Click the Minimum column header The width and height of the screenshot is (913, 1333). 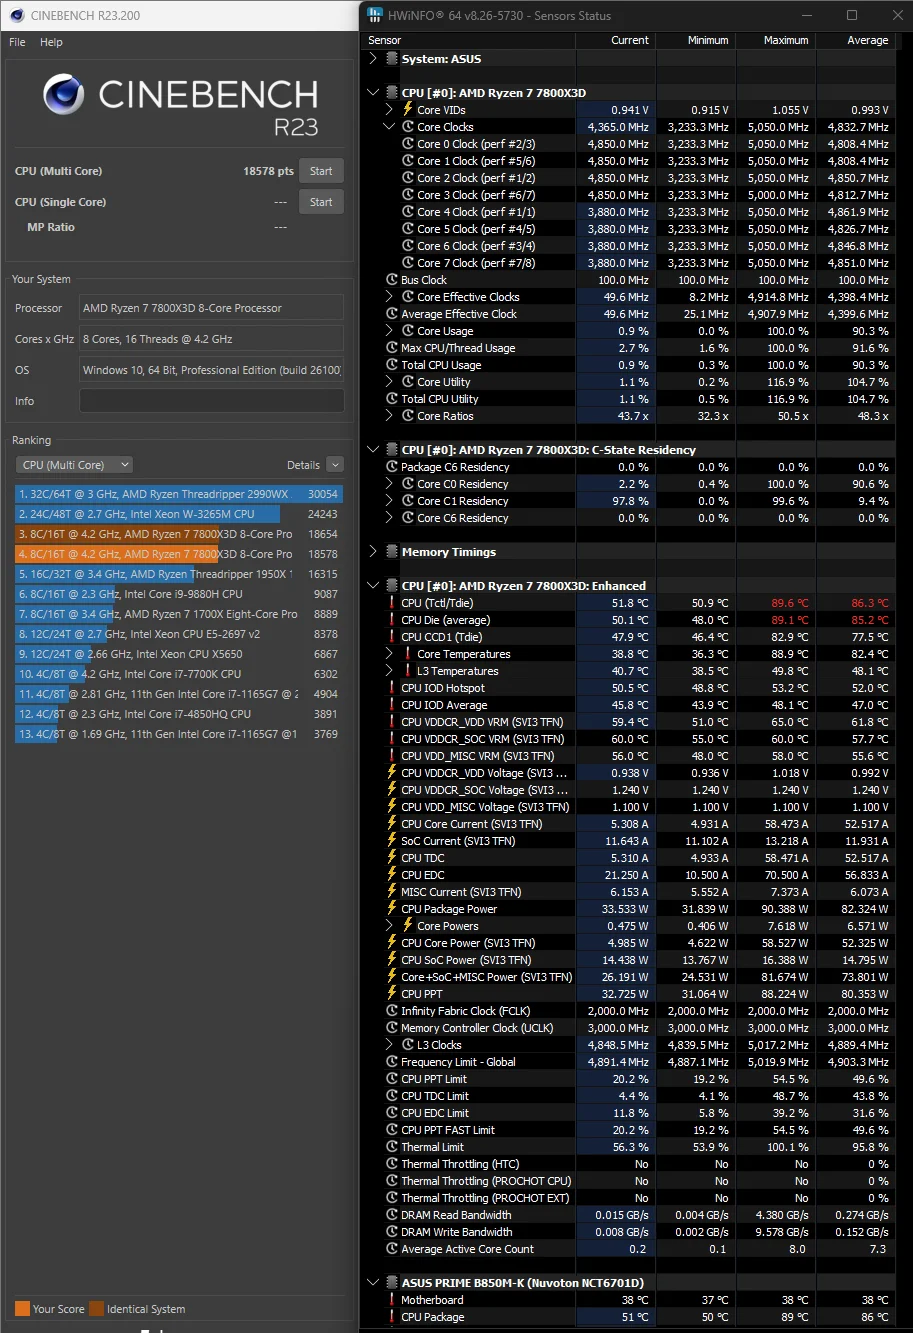pos(695,40)
